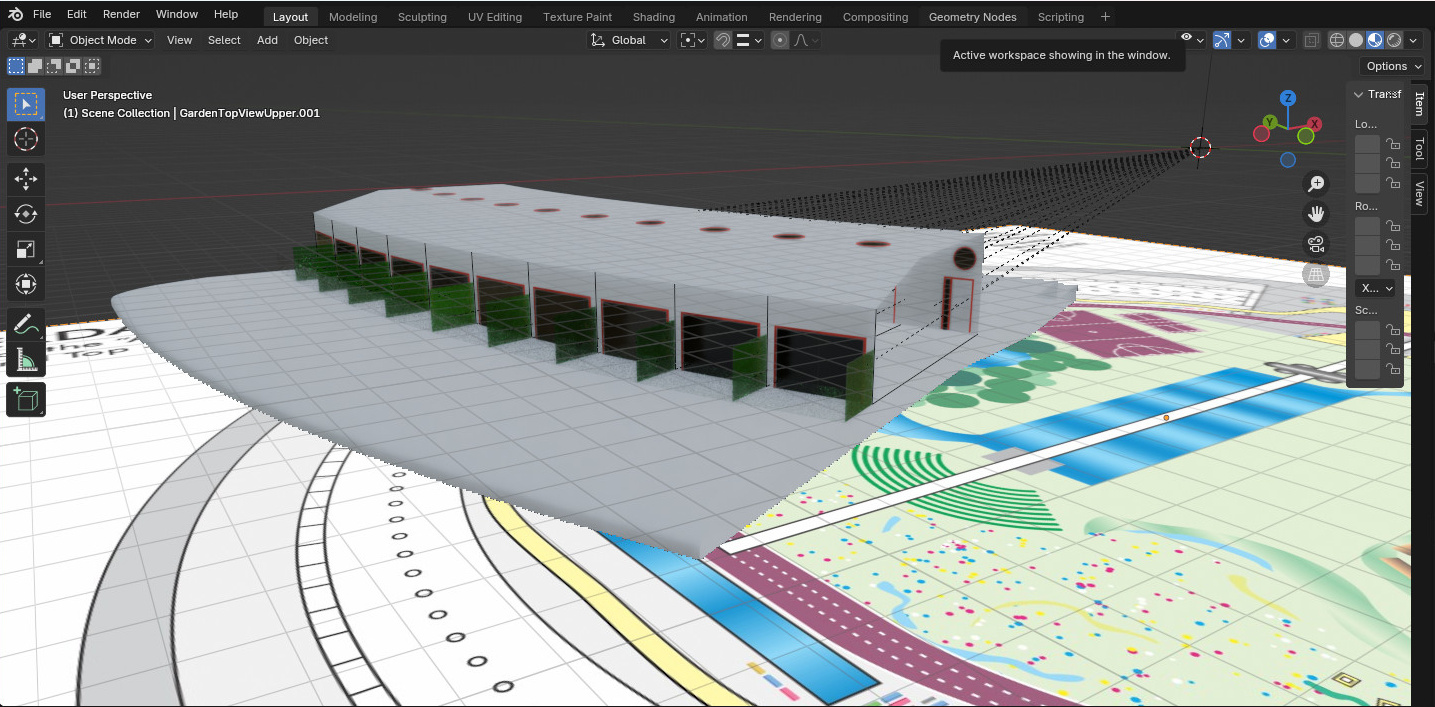Choose the Annotate pencil tool
The image size is (1435, 707).
(26, 325)
